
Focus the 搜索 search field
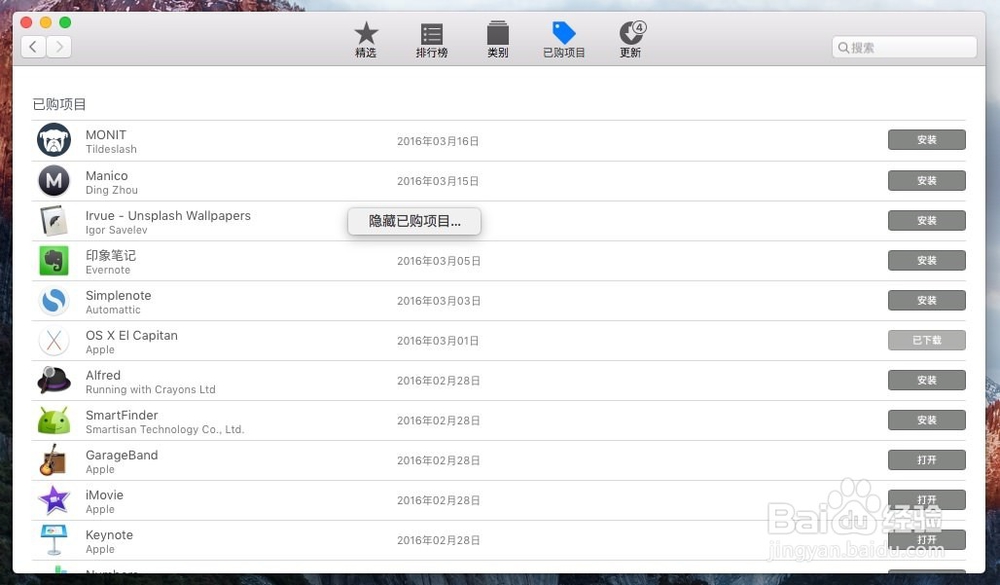coord(904,47)
